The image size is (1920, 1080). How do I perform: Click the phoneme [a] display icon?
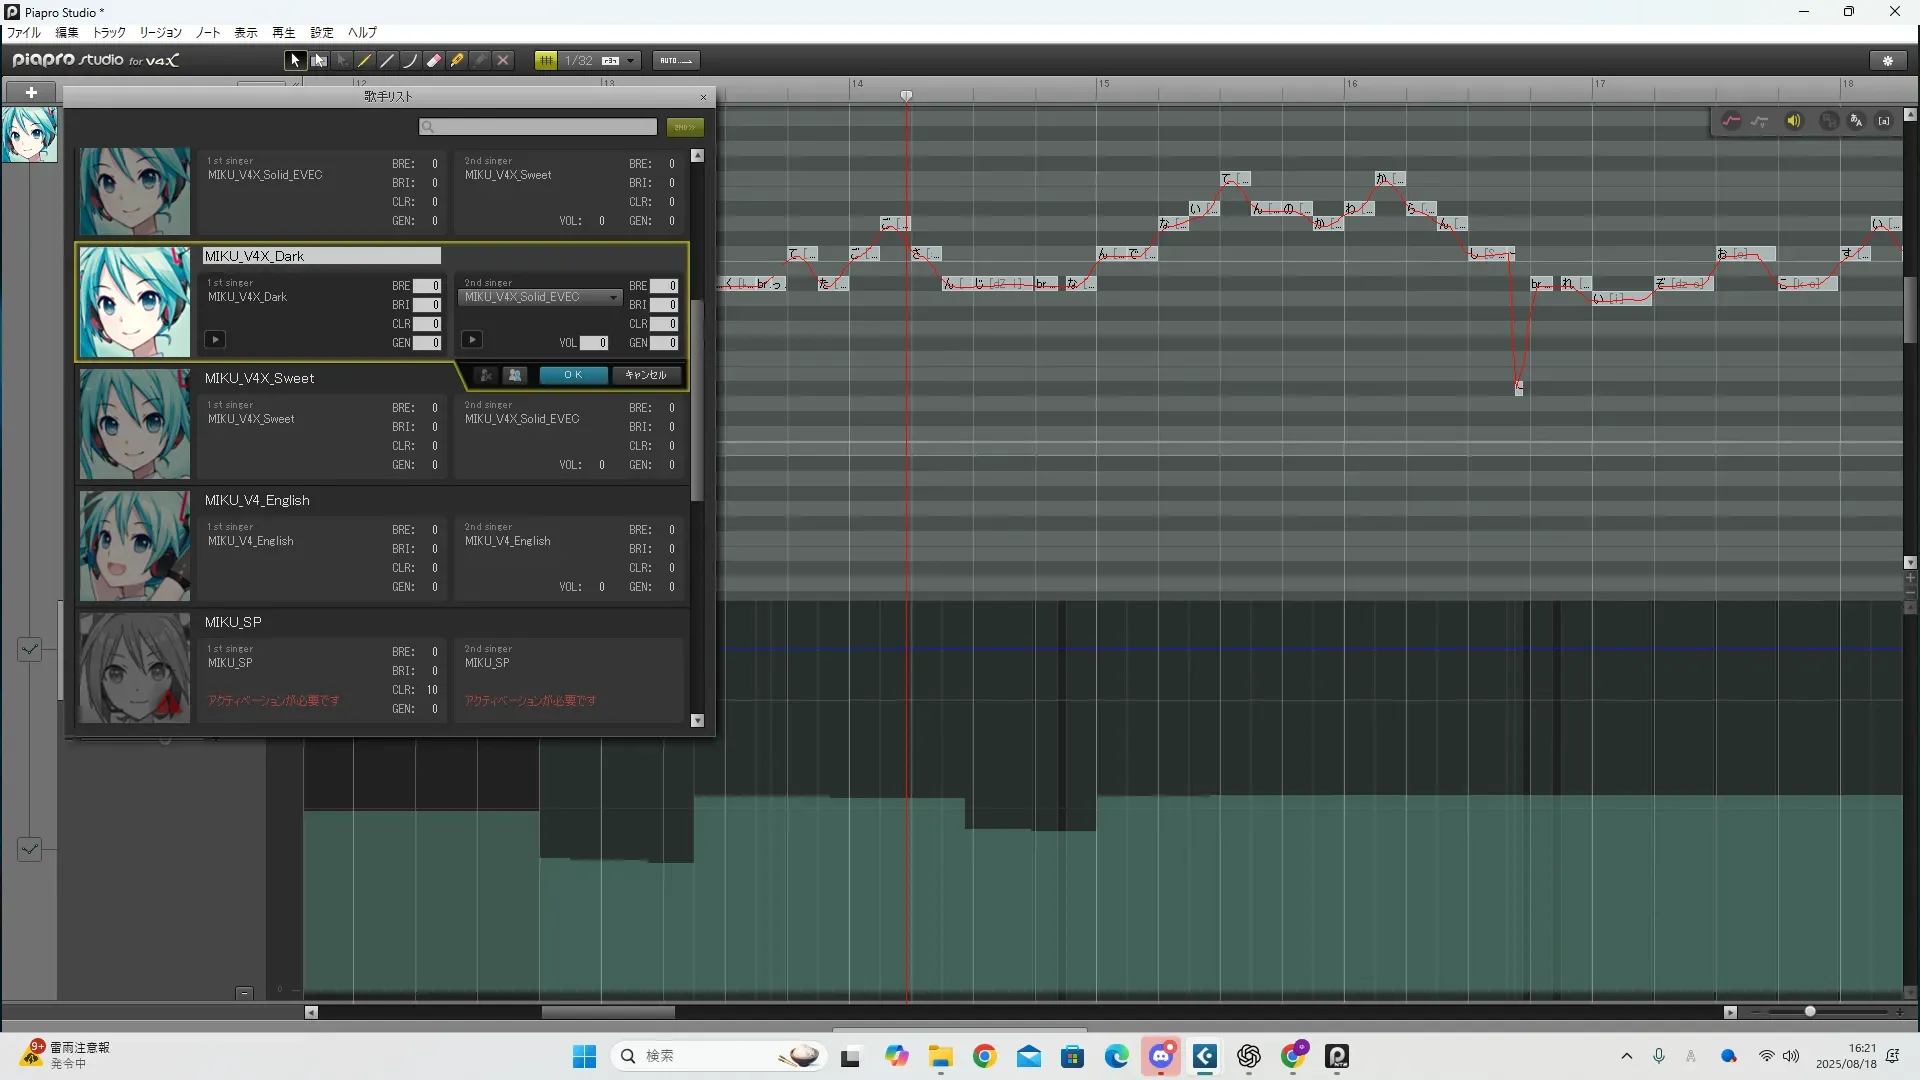1884,121
